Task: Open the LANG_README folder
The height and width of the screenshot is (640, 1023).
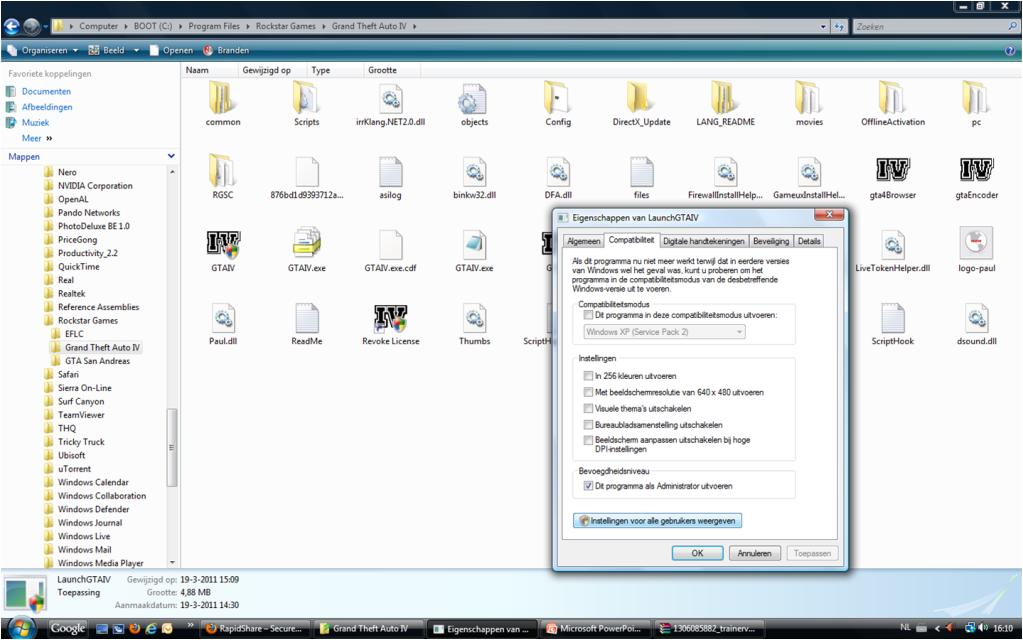Action: point(725,99)
